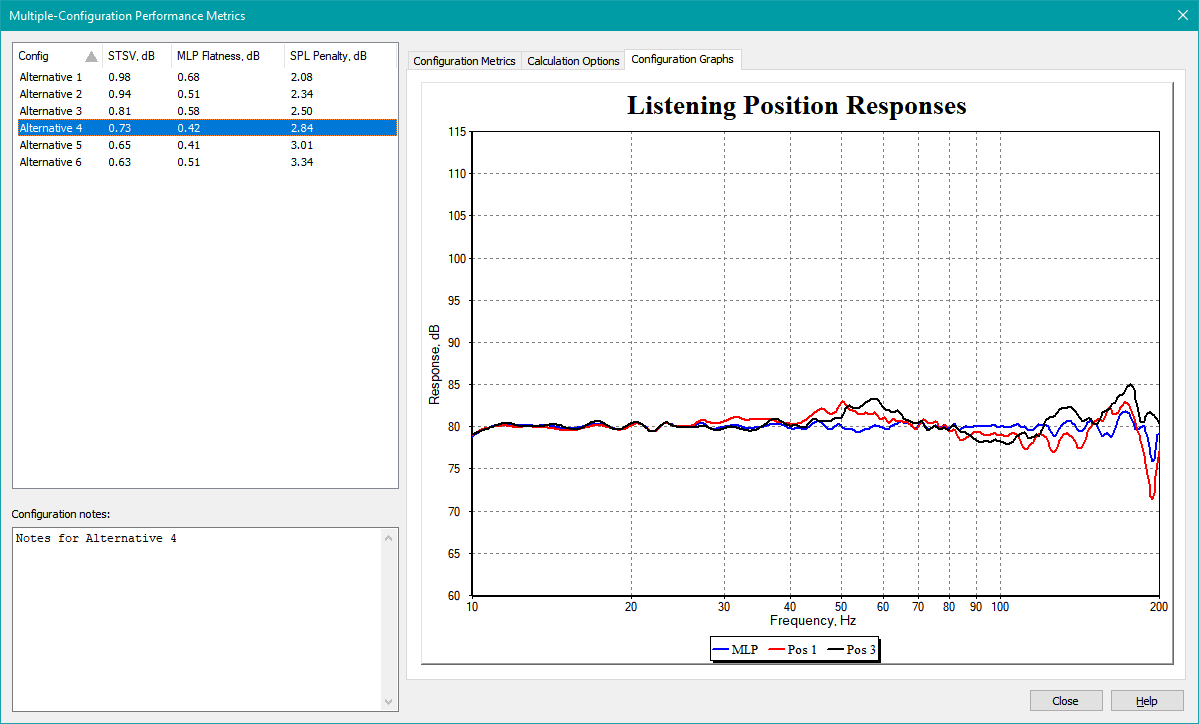
Task: Select the Alternative 3 configuration
Action: pyautogui.click(x=206, y=111)
